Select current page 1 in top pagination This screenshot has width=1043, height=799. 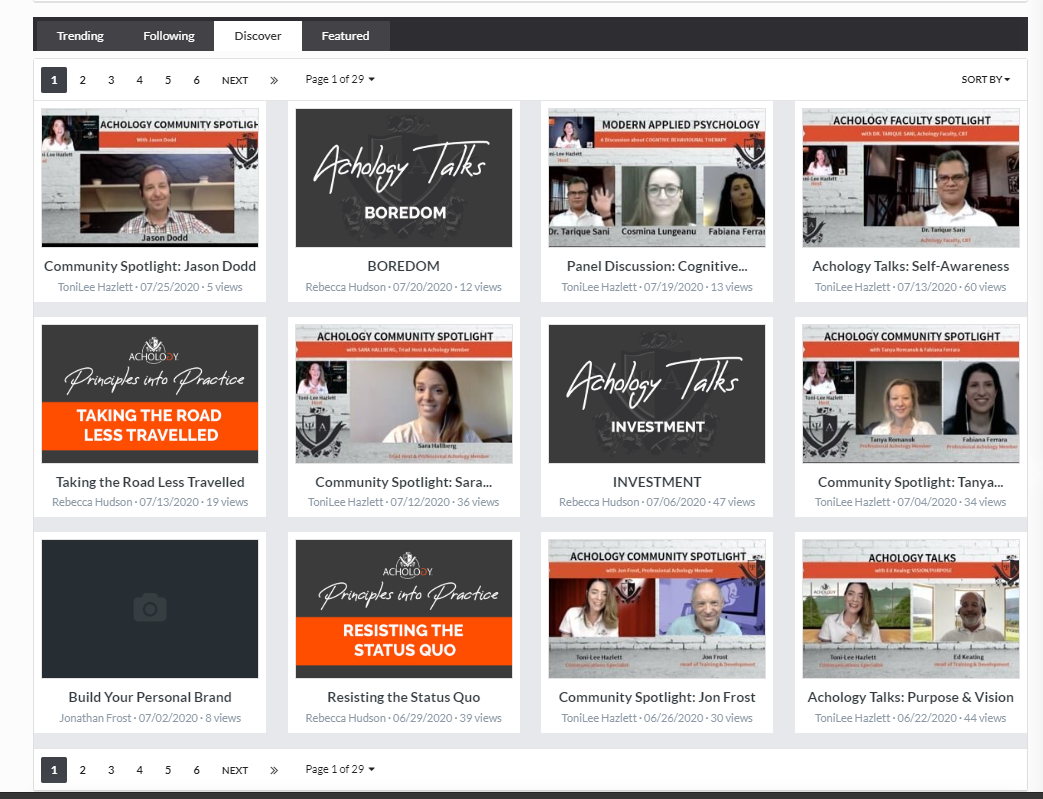pyautogui.click(x=54, y=80)
